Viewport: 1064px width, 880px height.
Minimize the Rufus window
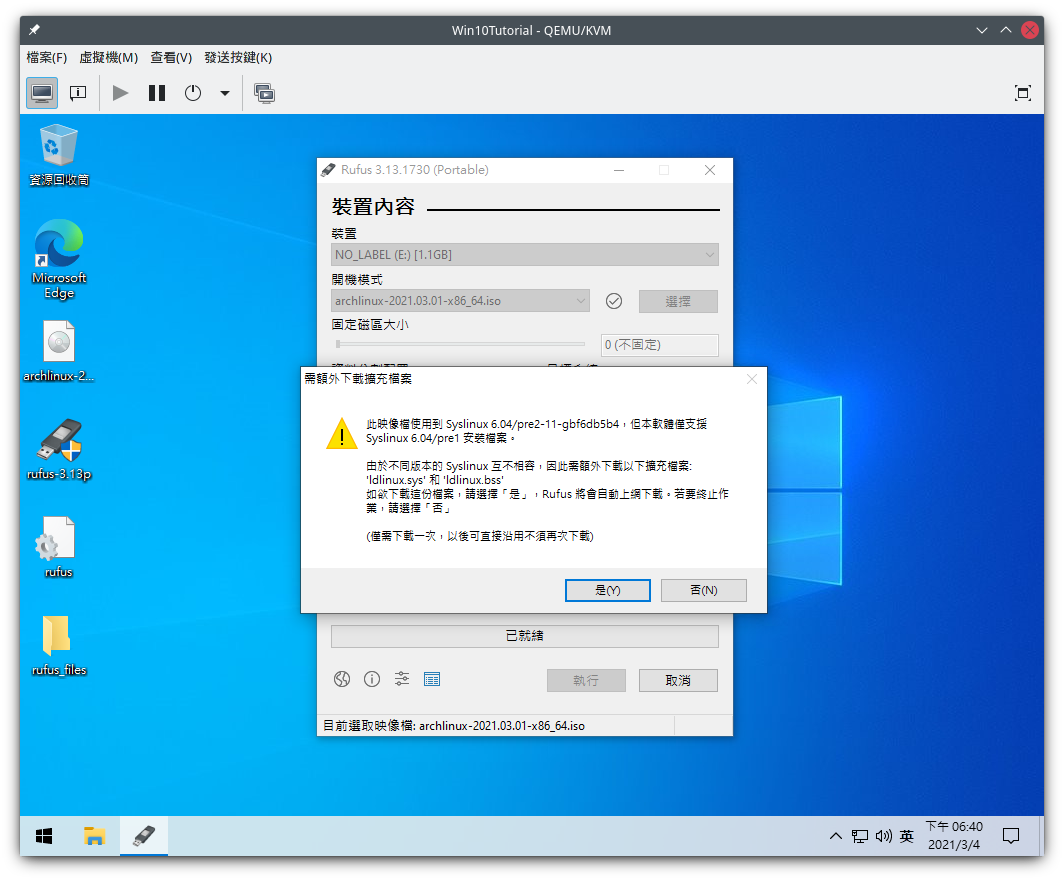619,170
